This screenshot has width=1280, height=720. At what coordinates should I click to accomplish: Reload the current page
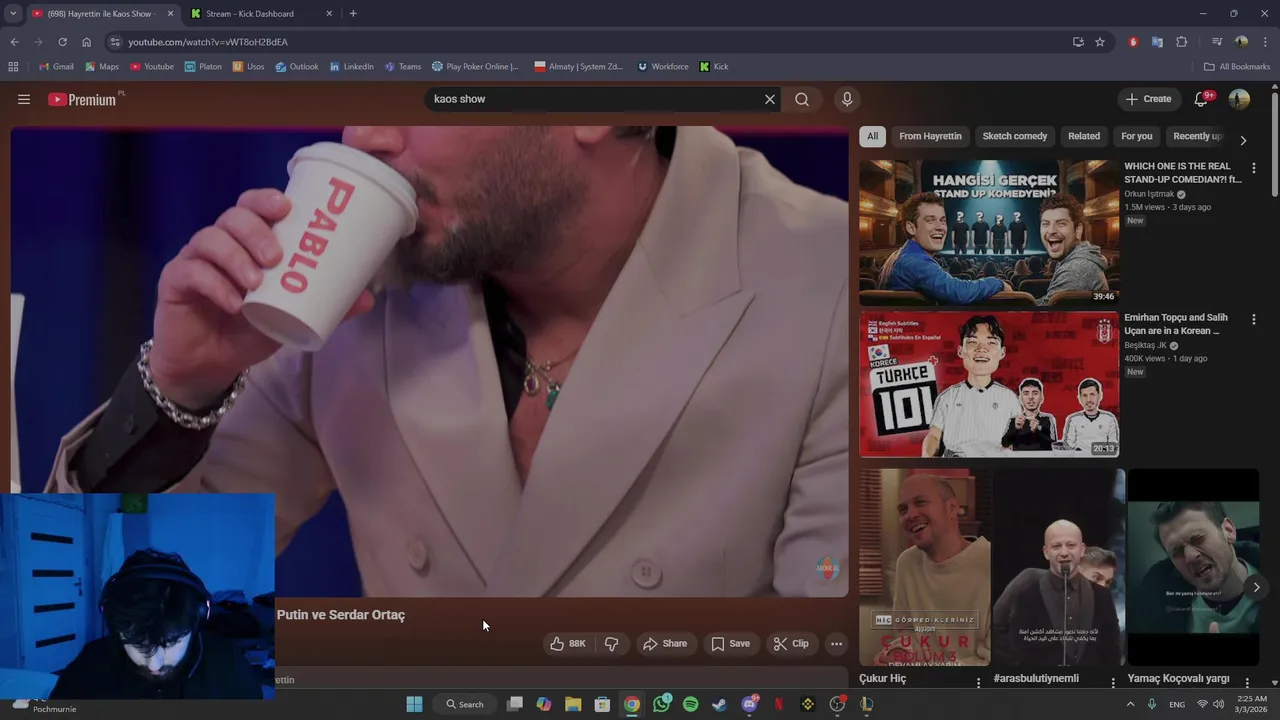pyautogui.click(x=62, y=42)
